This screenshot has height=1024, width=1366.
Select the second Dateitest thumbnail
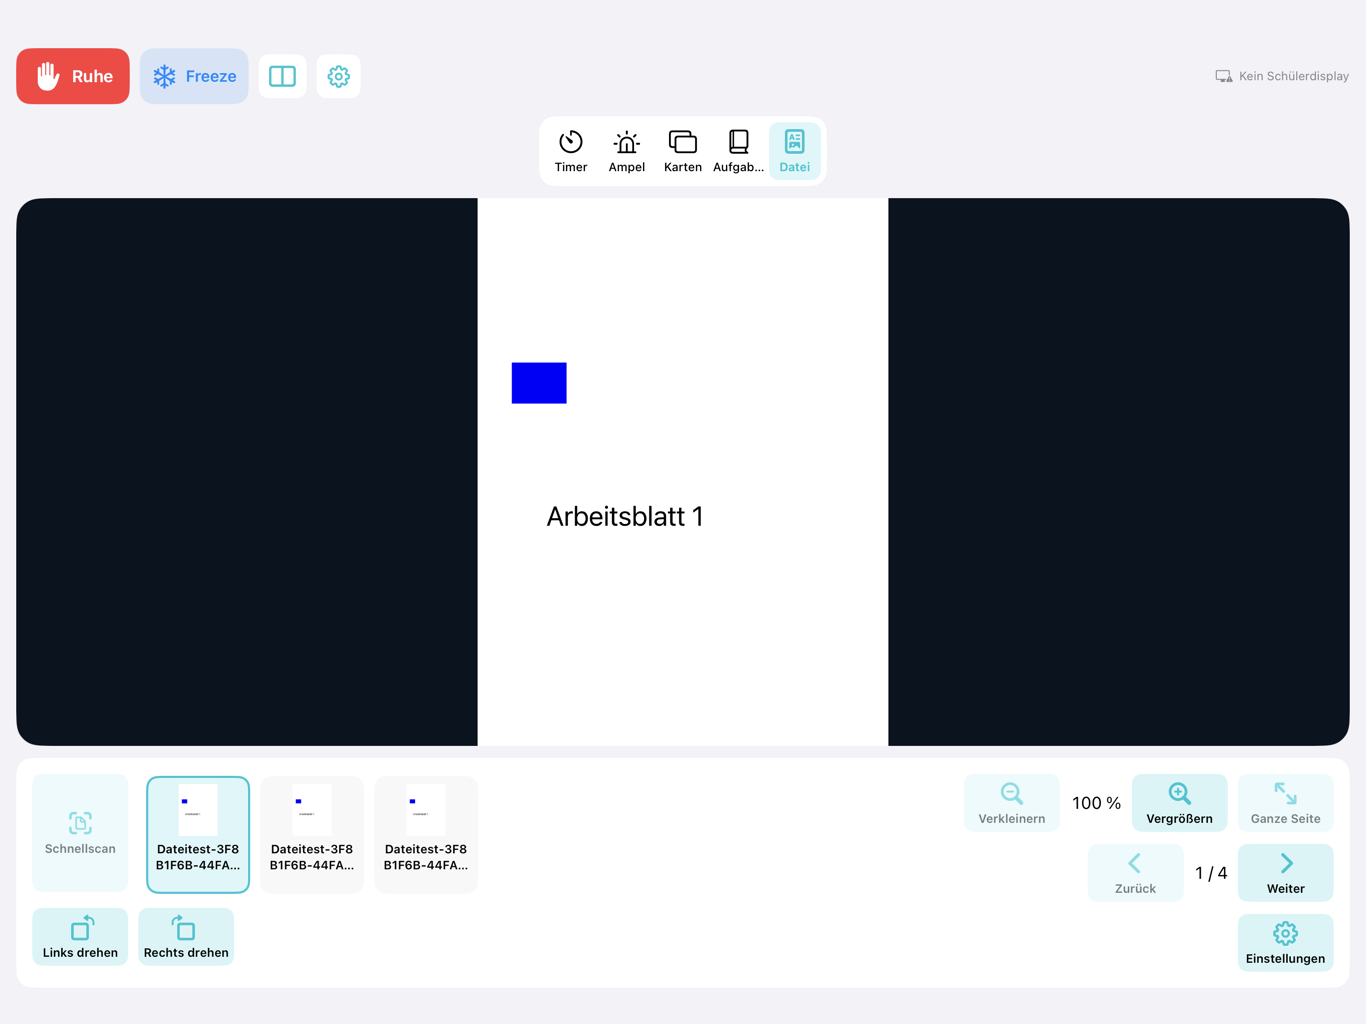click(x=312, y=835)
